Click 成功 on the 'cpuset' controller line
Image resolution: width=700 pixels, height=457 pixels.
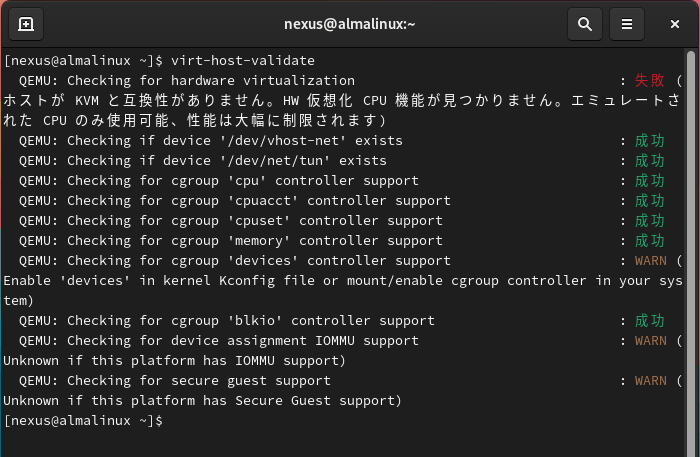[649, 221]
